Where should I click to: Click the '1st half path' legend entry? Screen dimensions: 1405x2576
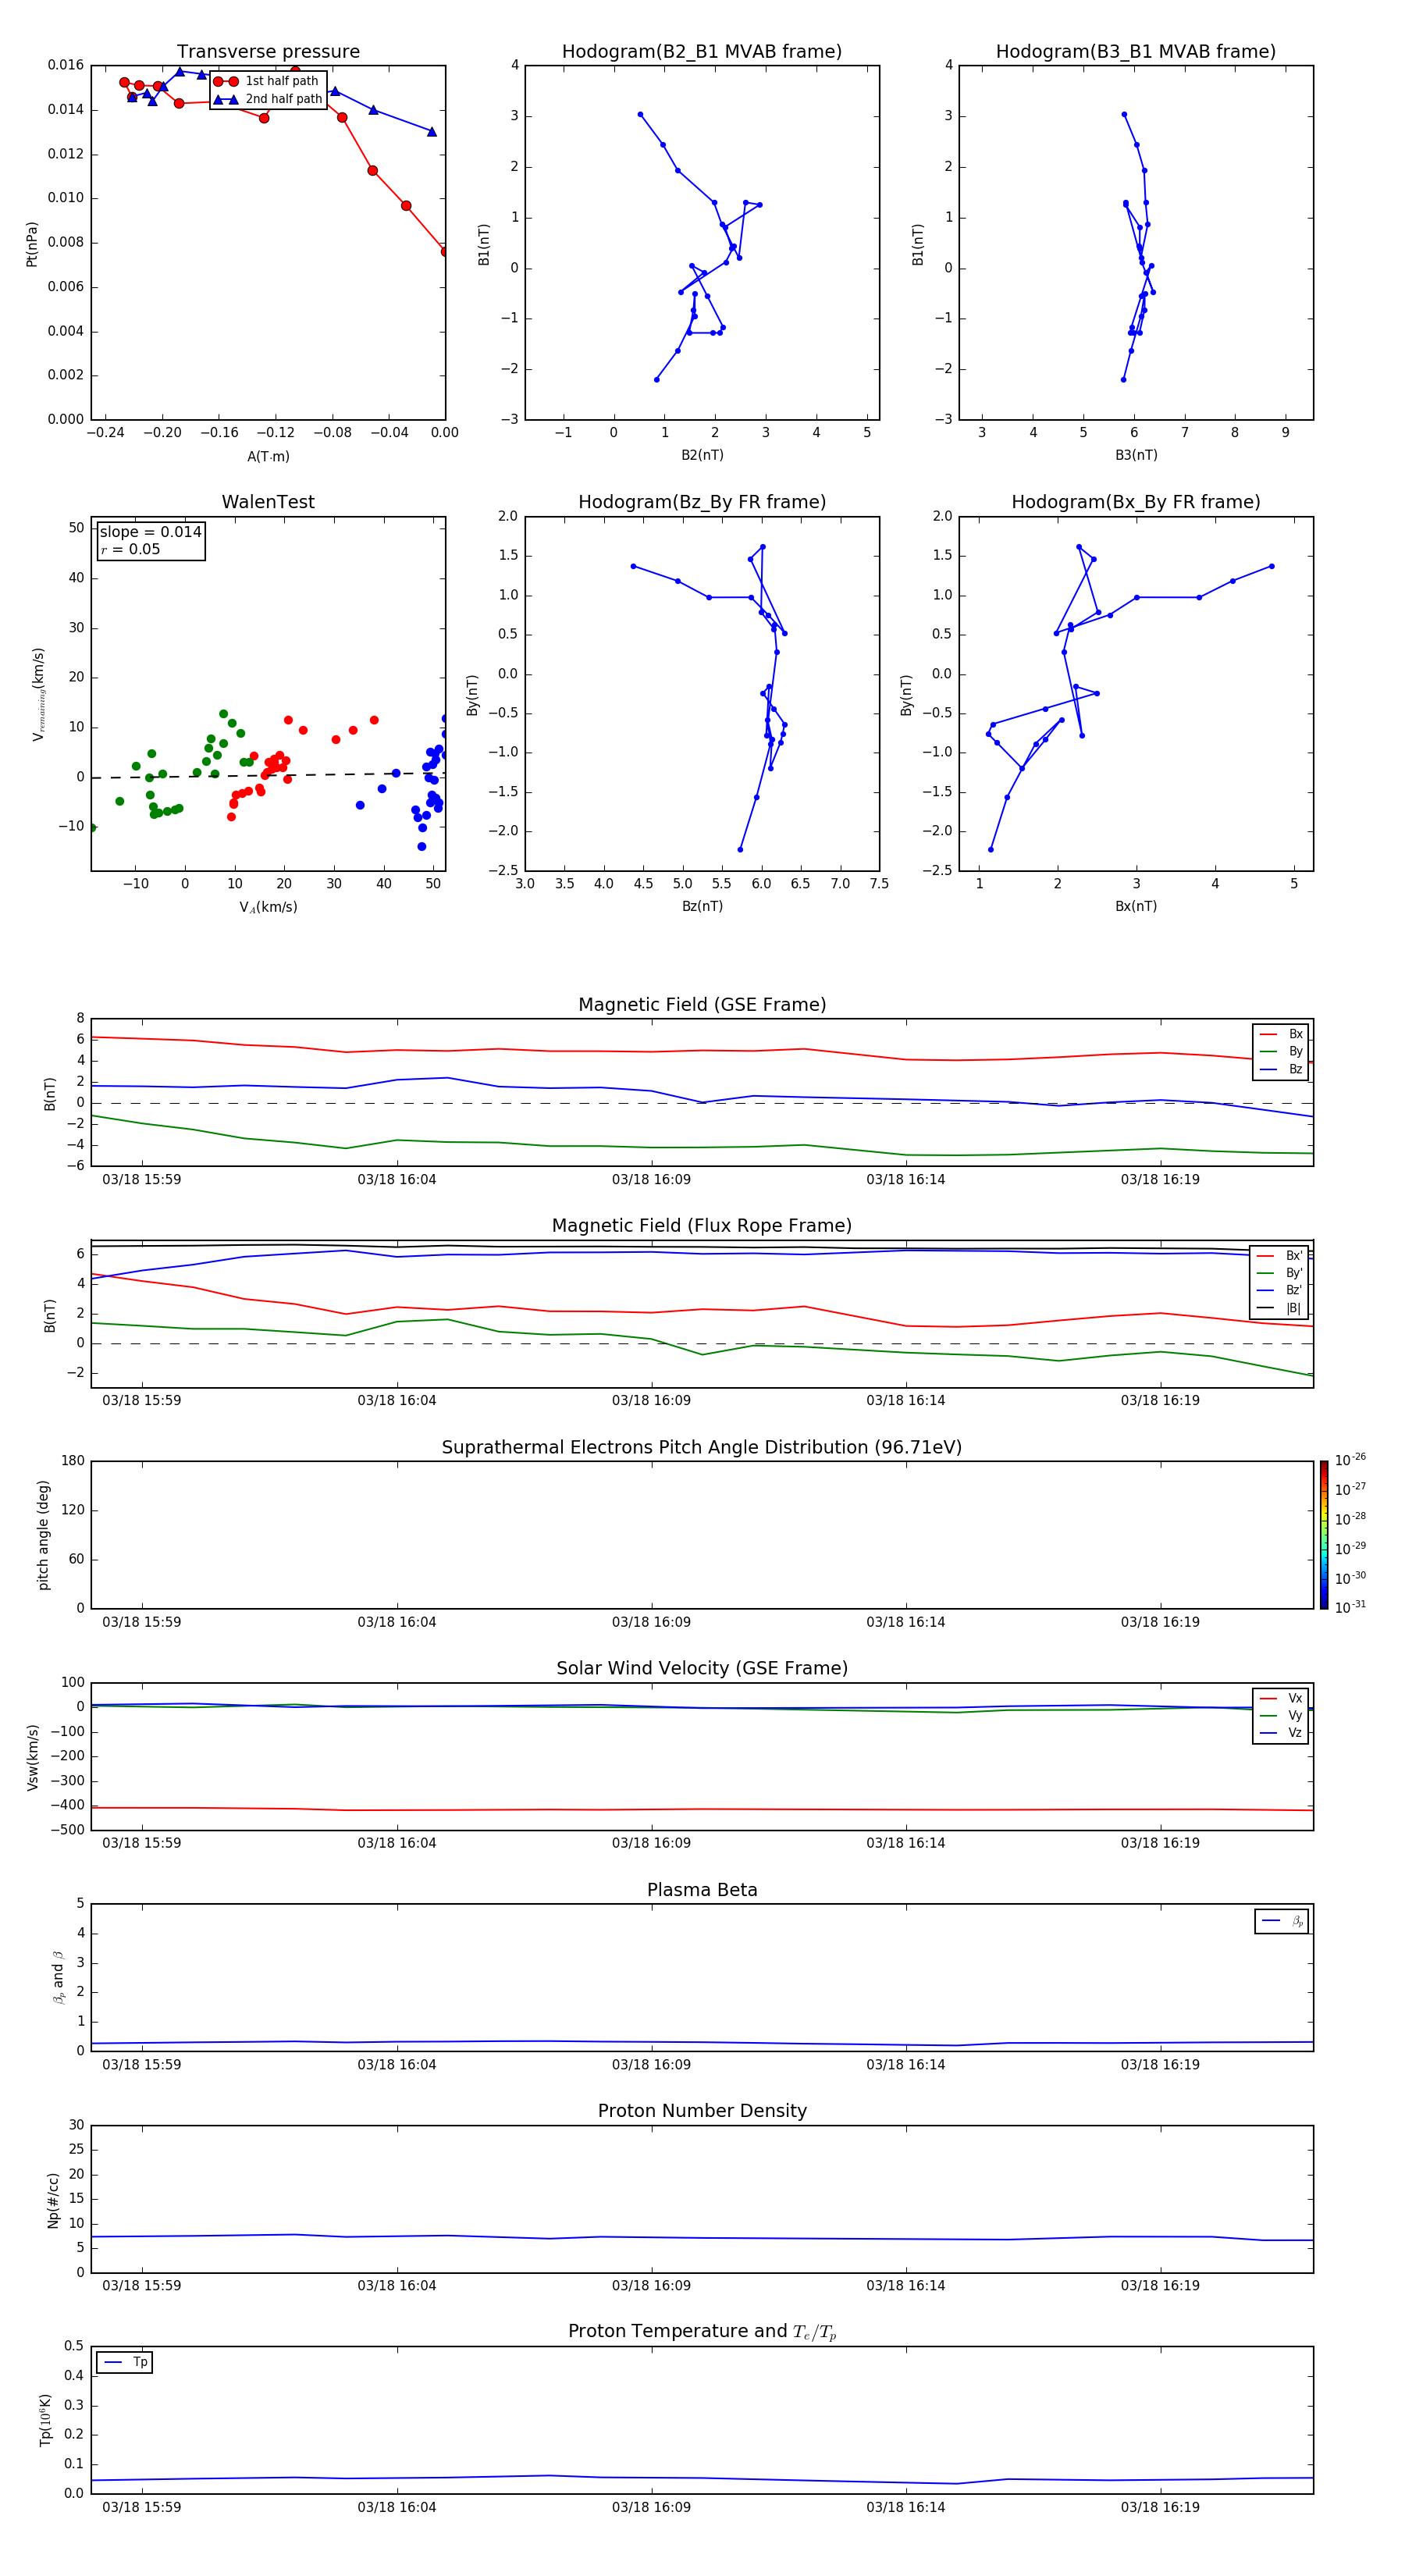pyautogui.click(x=266, y=81)
